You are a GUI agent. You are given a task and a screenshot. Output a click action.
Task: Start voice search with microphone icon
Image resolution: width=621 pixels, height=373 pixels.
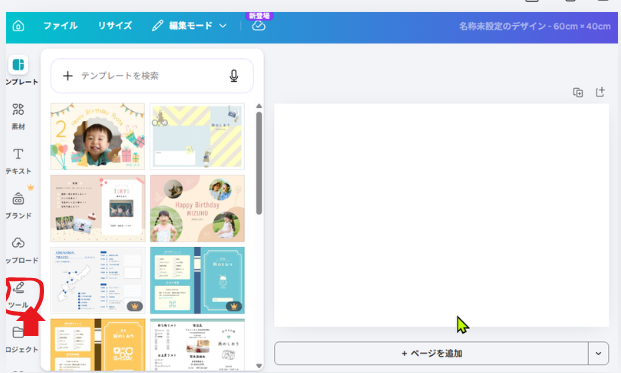coord(234,76)
